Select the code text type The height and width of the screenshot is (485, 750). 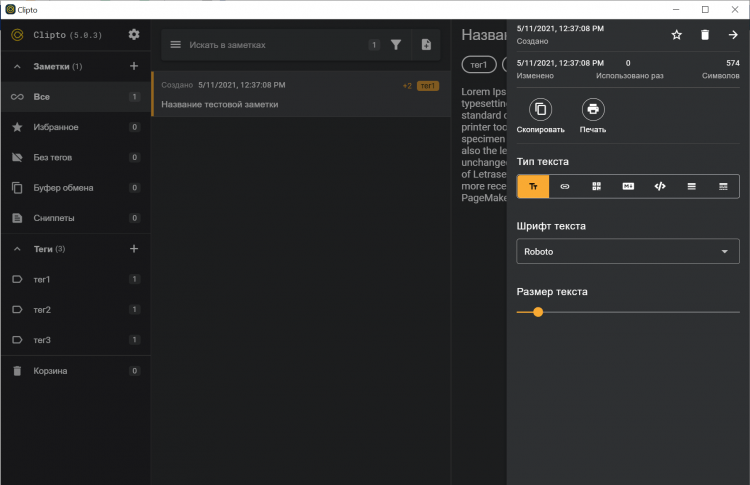tap(660, 186)
